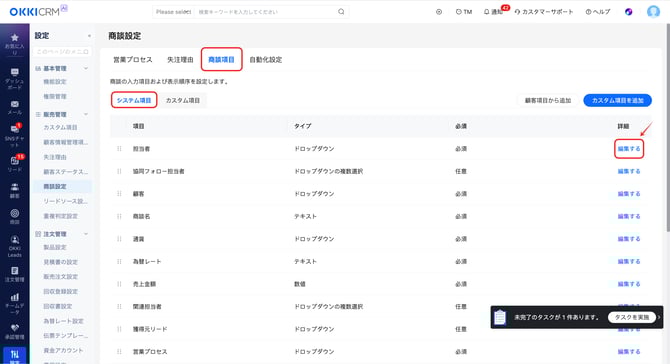The image size is (670, 364).
Task: Click カスタム項目を追加 button
Action: [617, 100]
